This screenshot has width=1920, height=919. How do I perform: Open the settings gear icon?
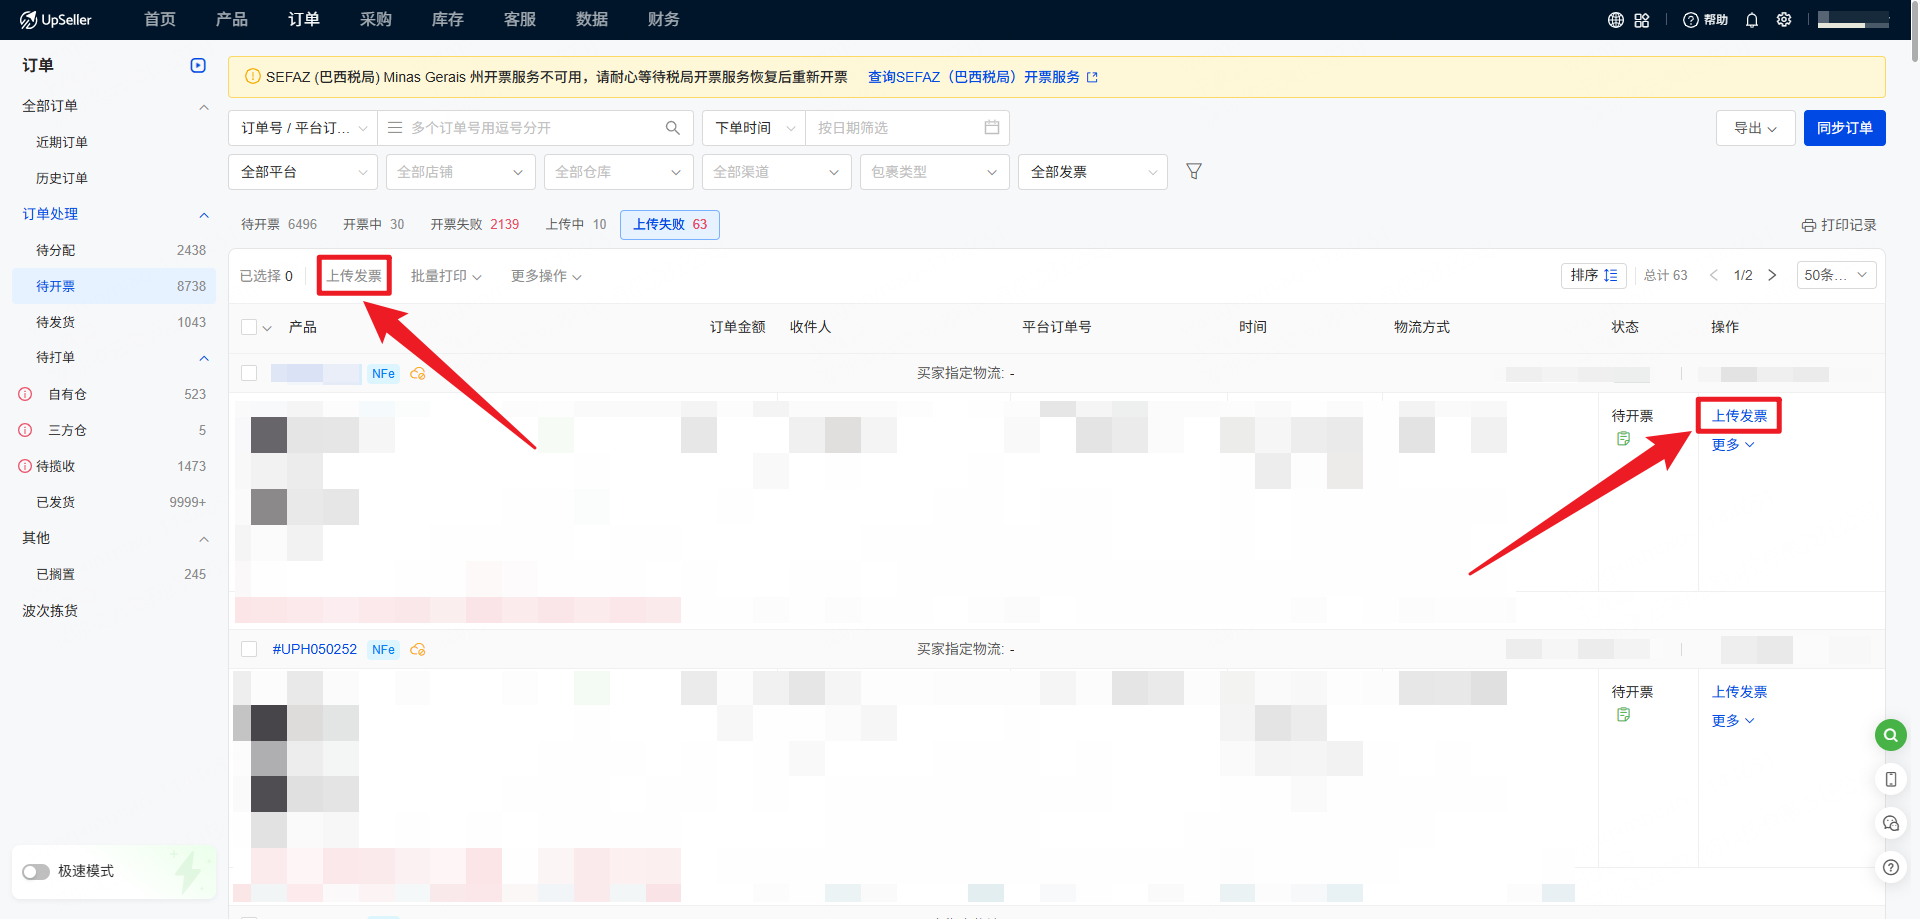[1784, 19]
